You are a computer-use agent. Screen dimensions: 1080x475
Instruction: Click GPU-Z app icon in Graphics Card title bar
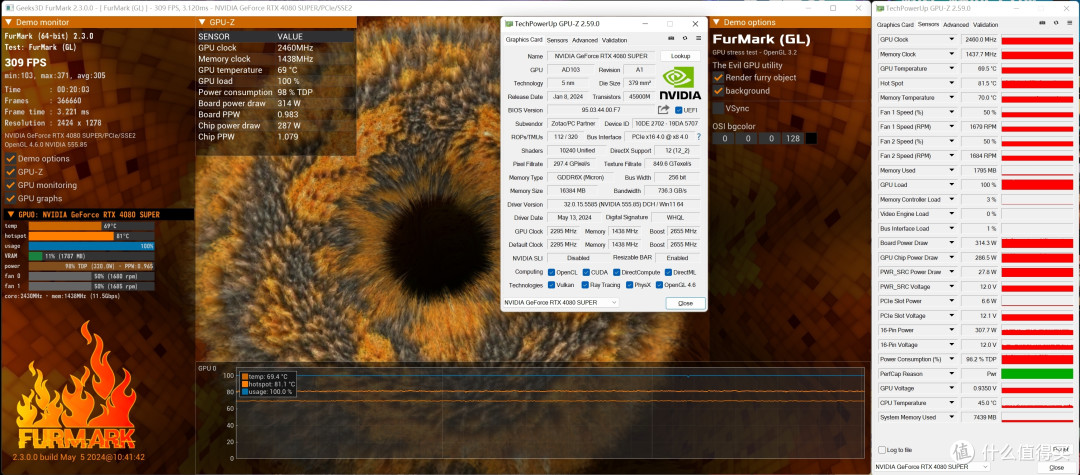(508, 23)
